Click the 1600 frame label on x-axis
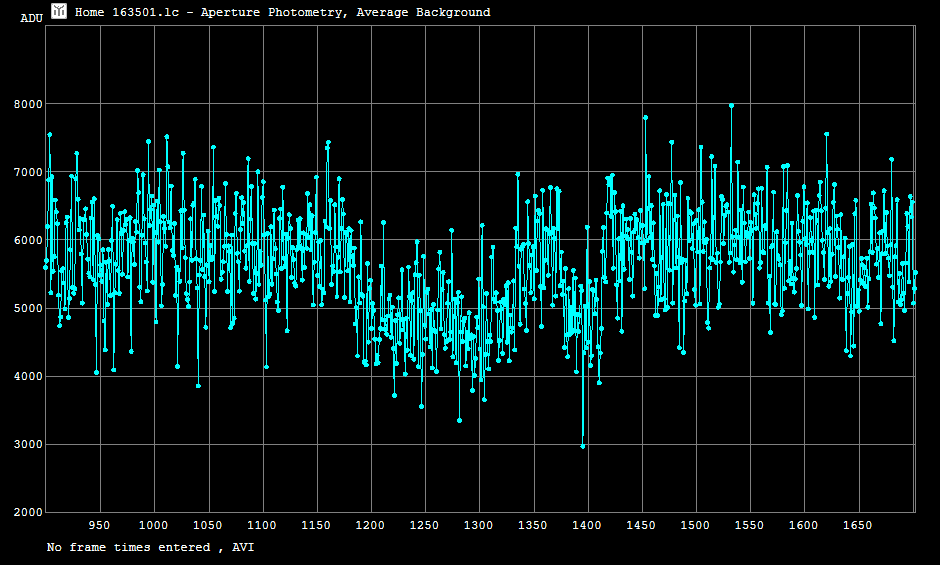940x565 pixels. (x=803, y=525)
